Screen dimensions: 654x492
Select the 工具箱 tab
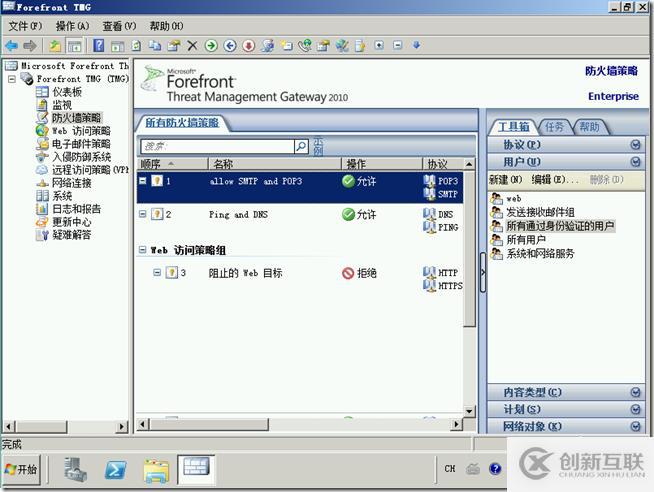point(513,127)
